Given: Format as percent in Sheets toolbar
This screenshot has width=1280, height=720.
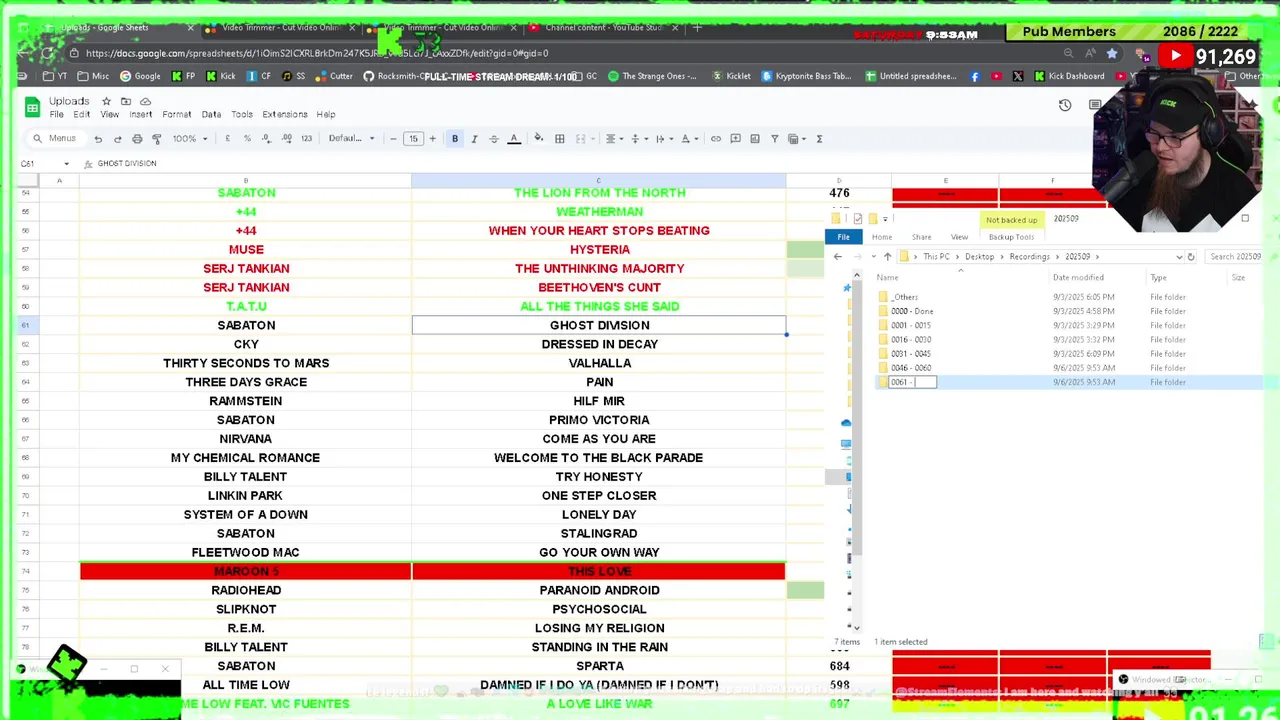Looking at the screenshot, I should 247,139.
